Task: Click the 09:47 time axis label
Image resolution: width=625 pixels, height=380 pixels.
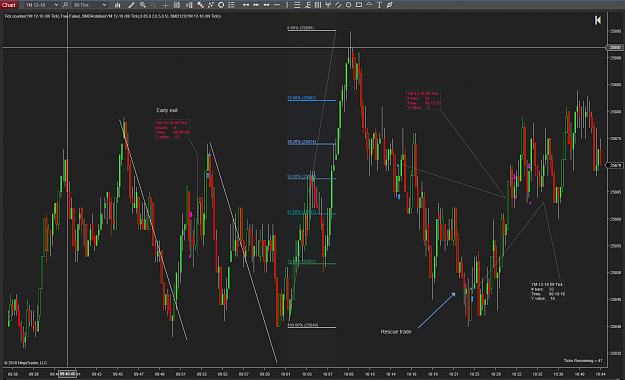Action: (x=138, y=374)
